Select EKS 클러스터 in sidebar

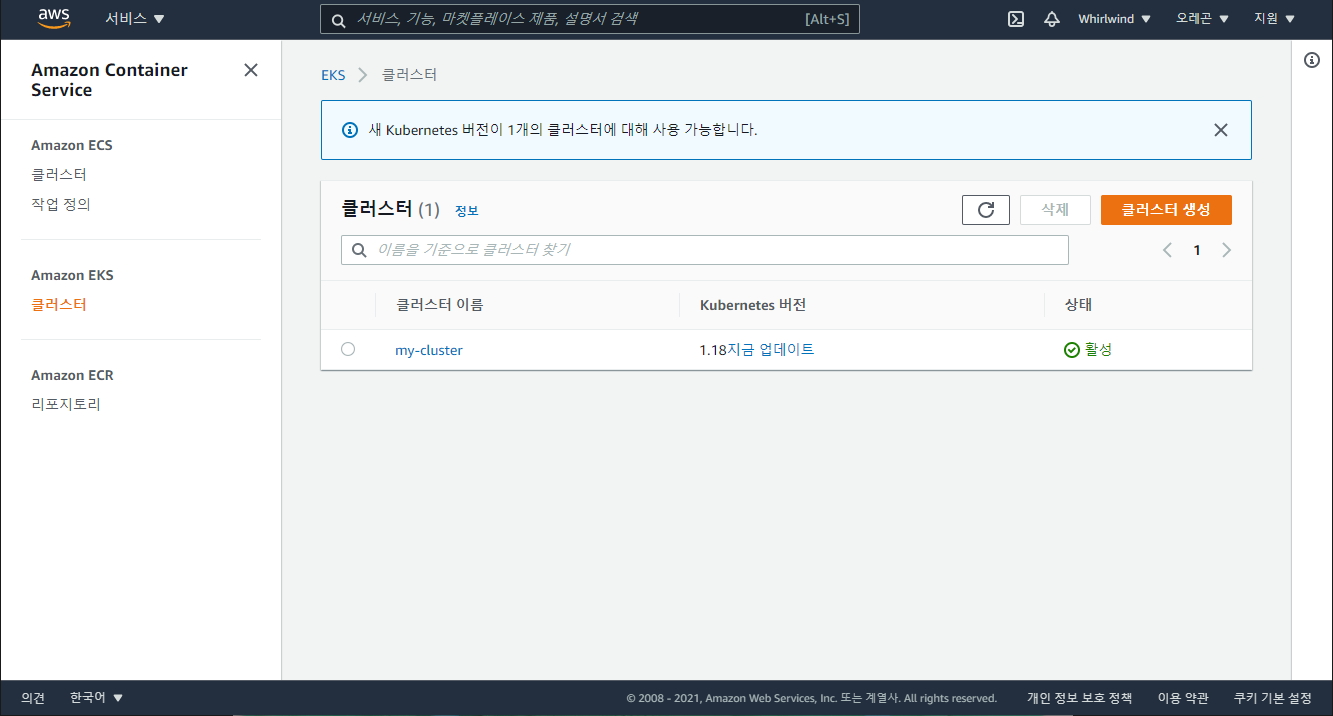59,305
